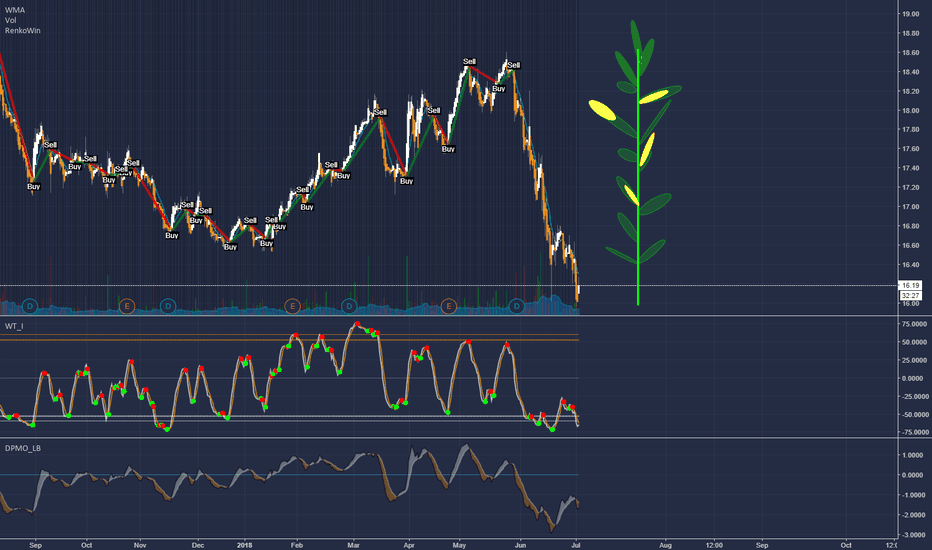Click the Jun label on time axis
The image size is (932, 550).
(x=521, y=545)
